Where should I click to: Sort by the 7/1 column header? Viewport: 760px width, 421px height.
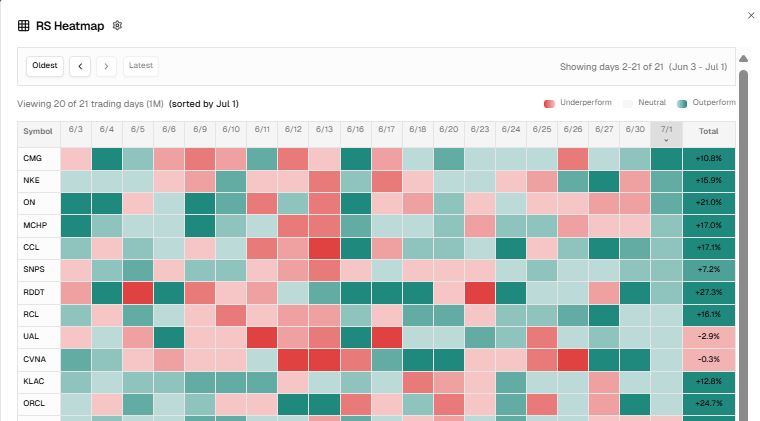click(666, 134)
